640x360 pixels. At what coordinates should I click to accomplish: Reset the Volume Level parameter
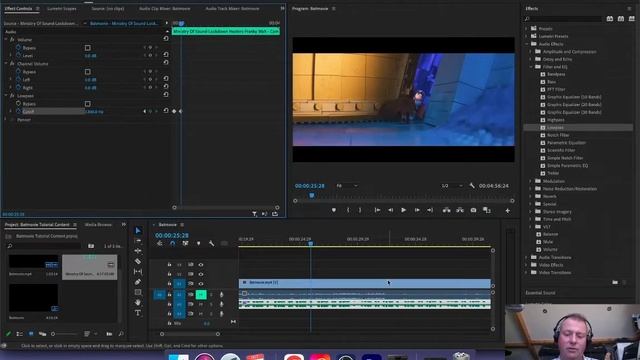pos(166,55)
